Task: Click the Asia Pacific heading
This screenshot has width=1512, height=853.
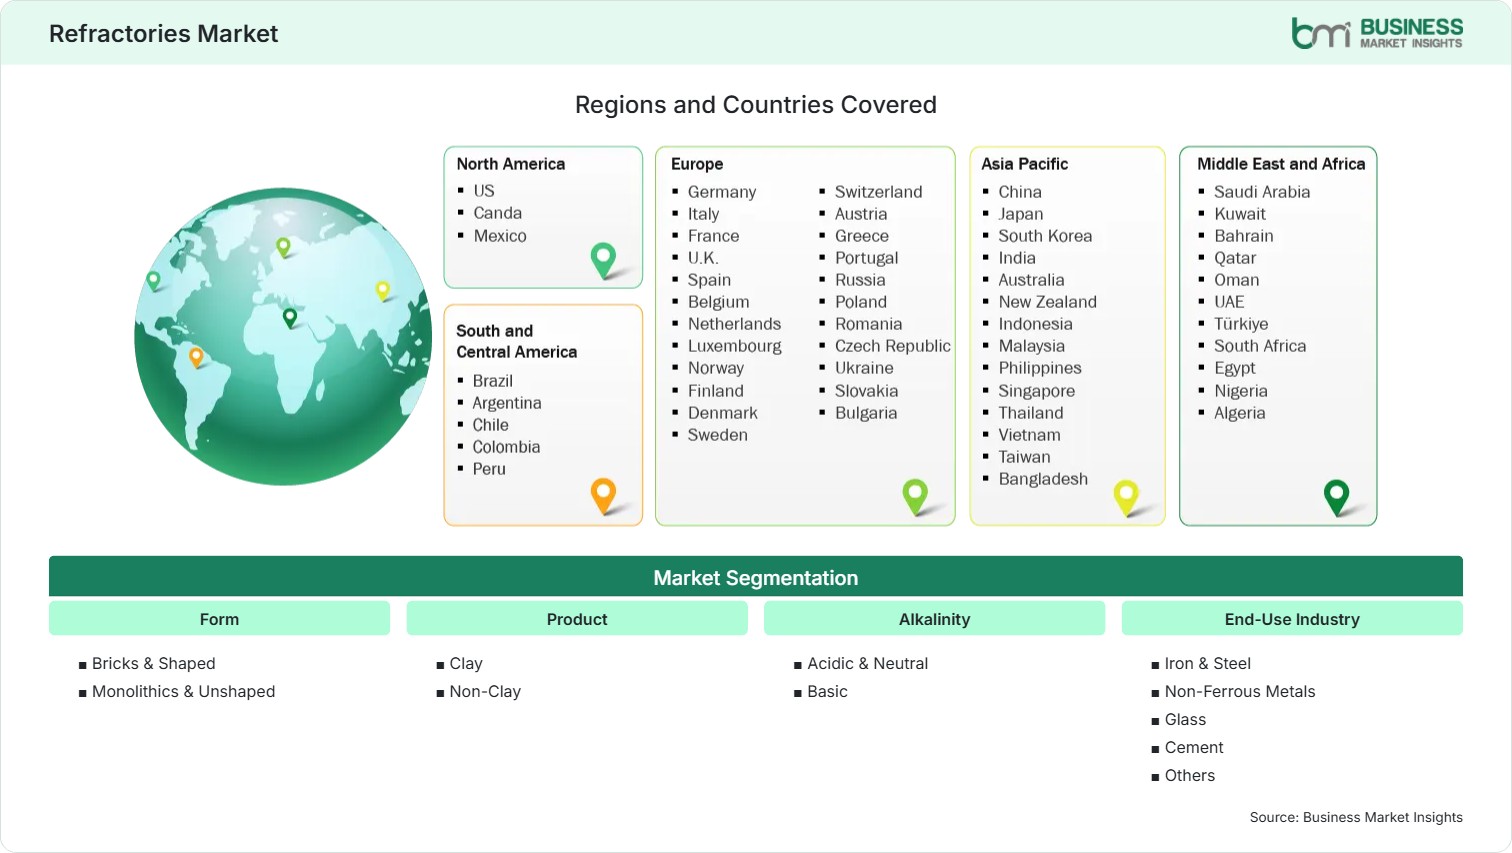Action: pos(1024,164)
